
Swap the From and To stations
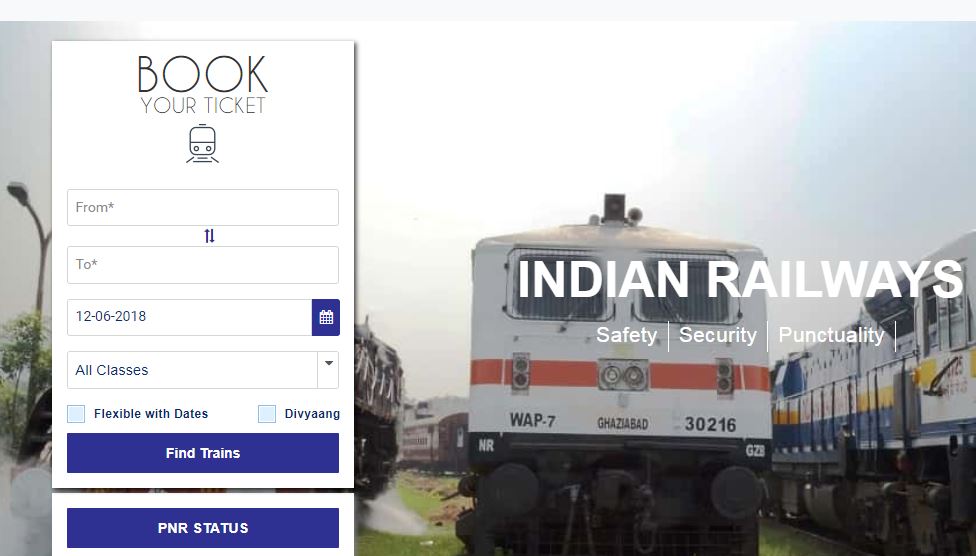(209, 236)
